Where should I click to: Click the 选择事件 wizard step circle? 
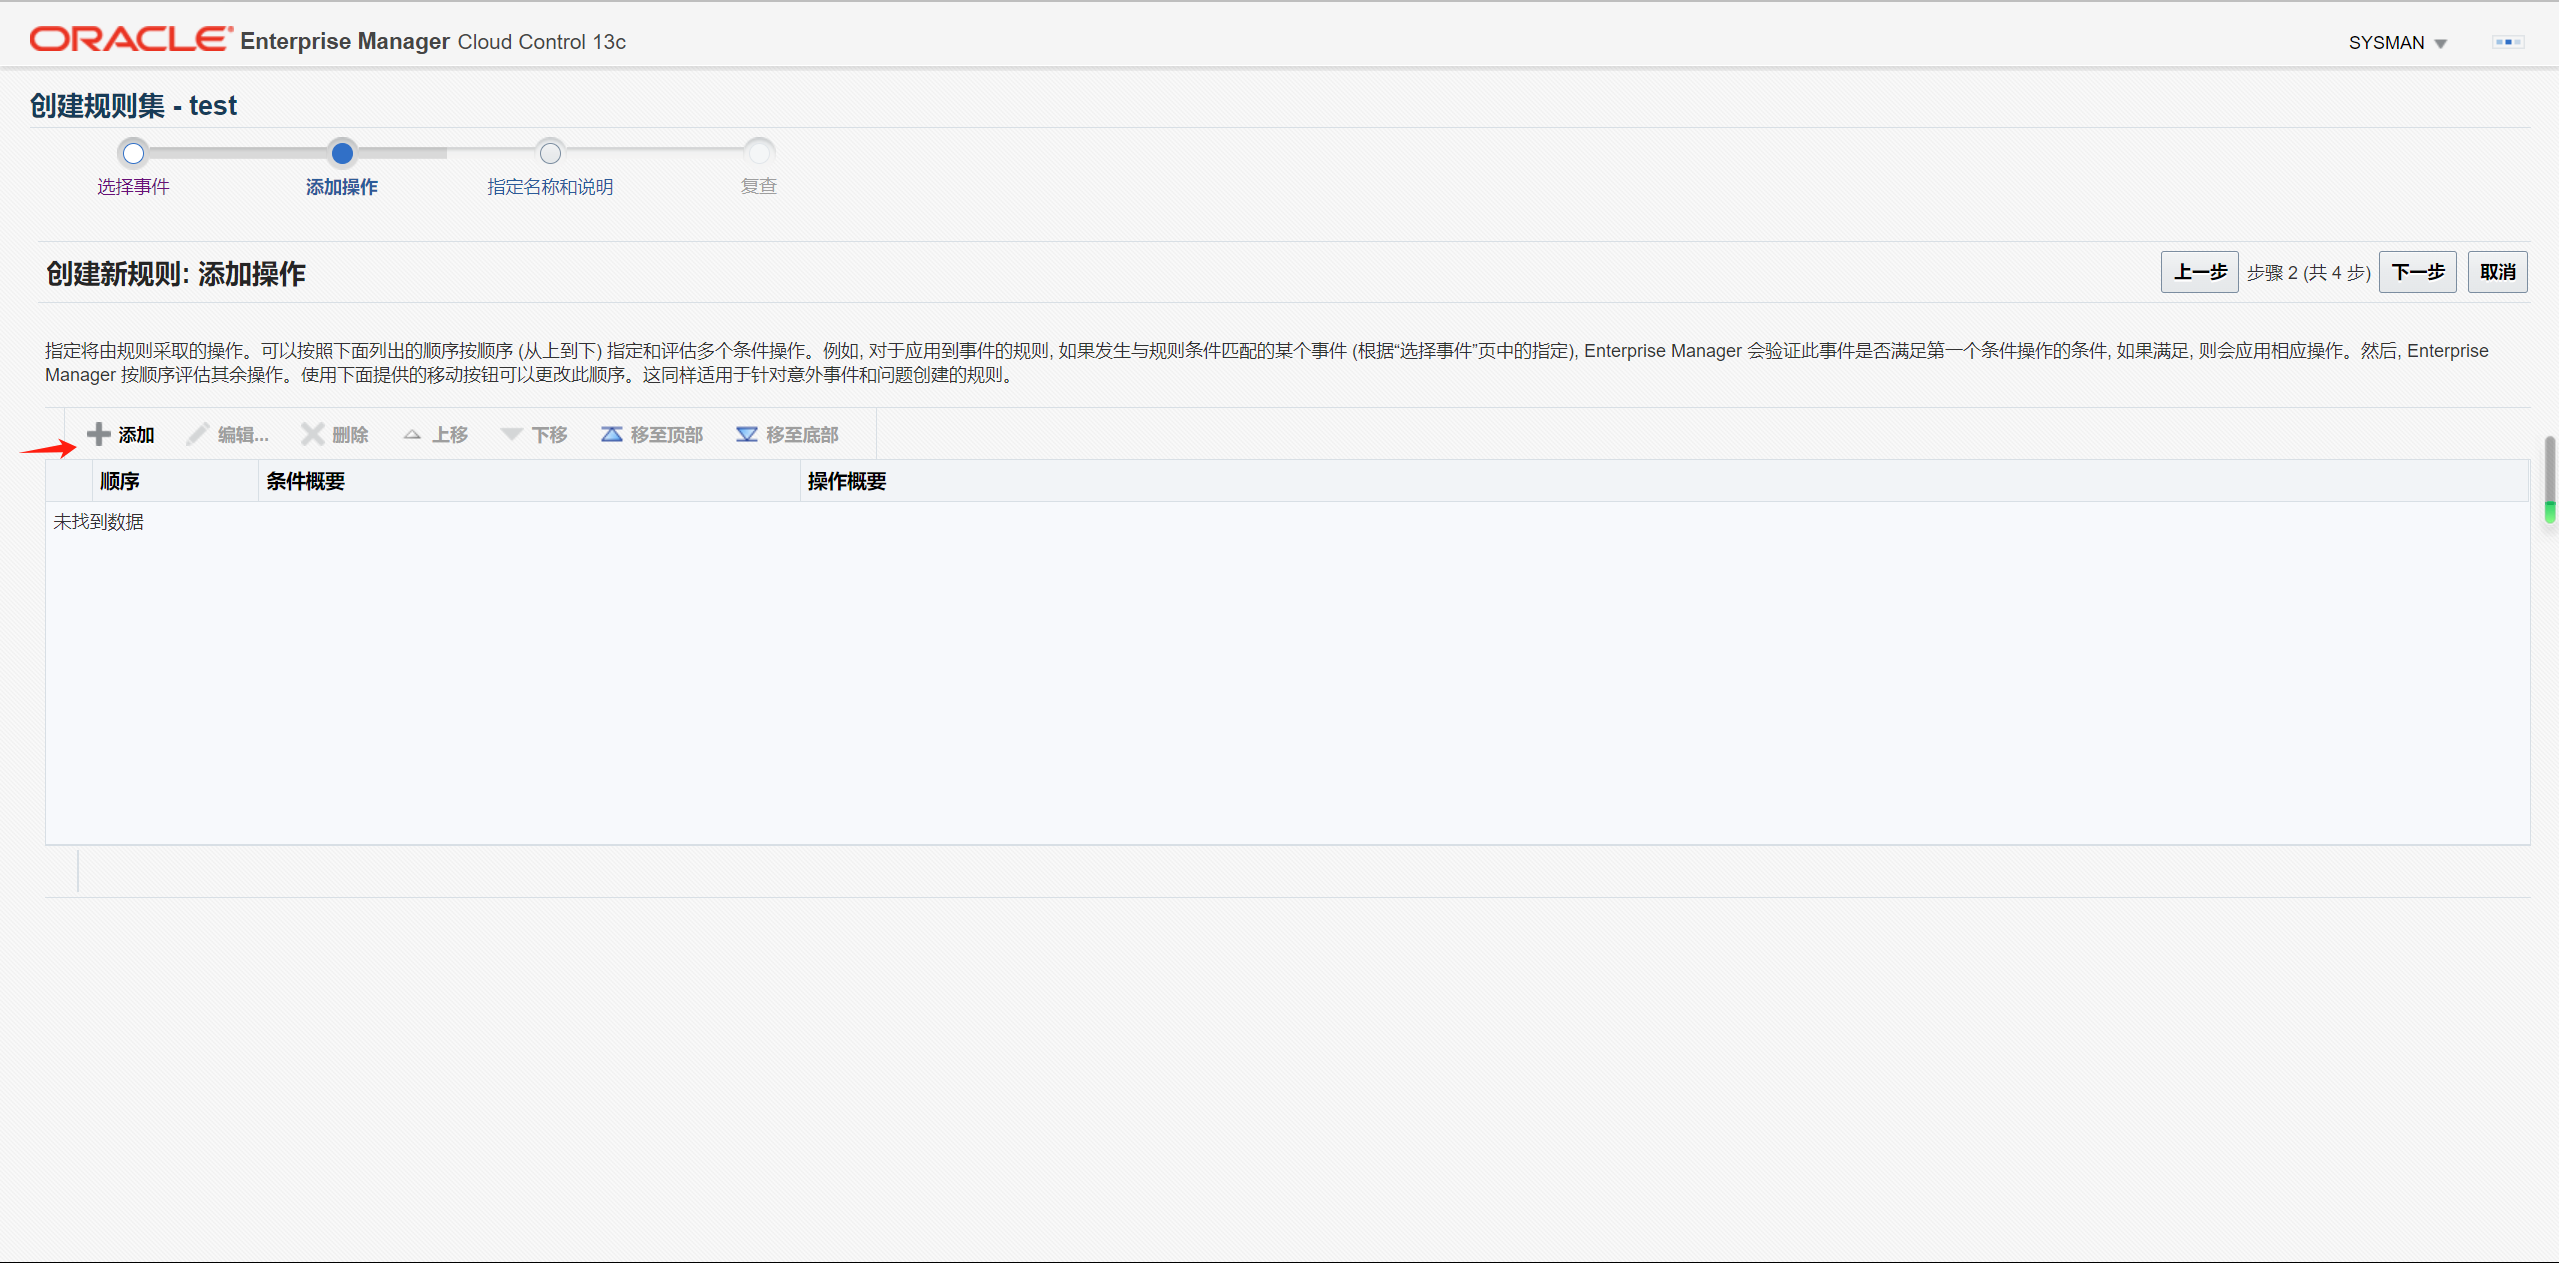[133, 153]
